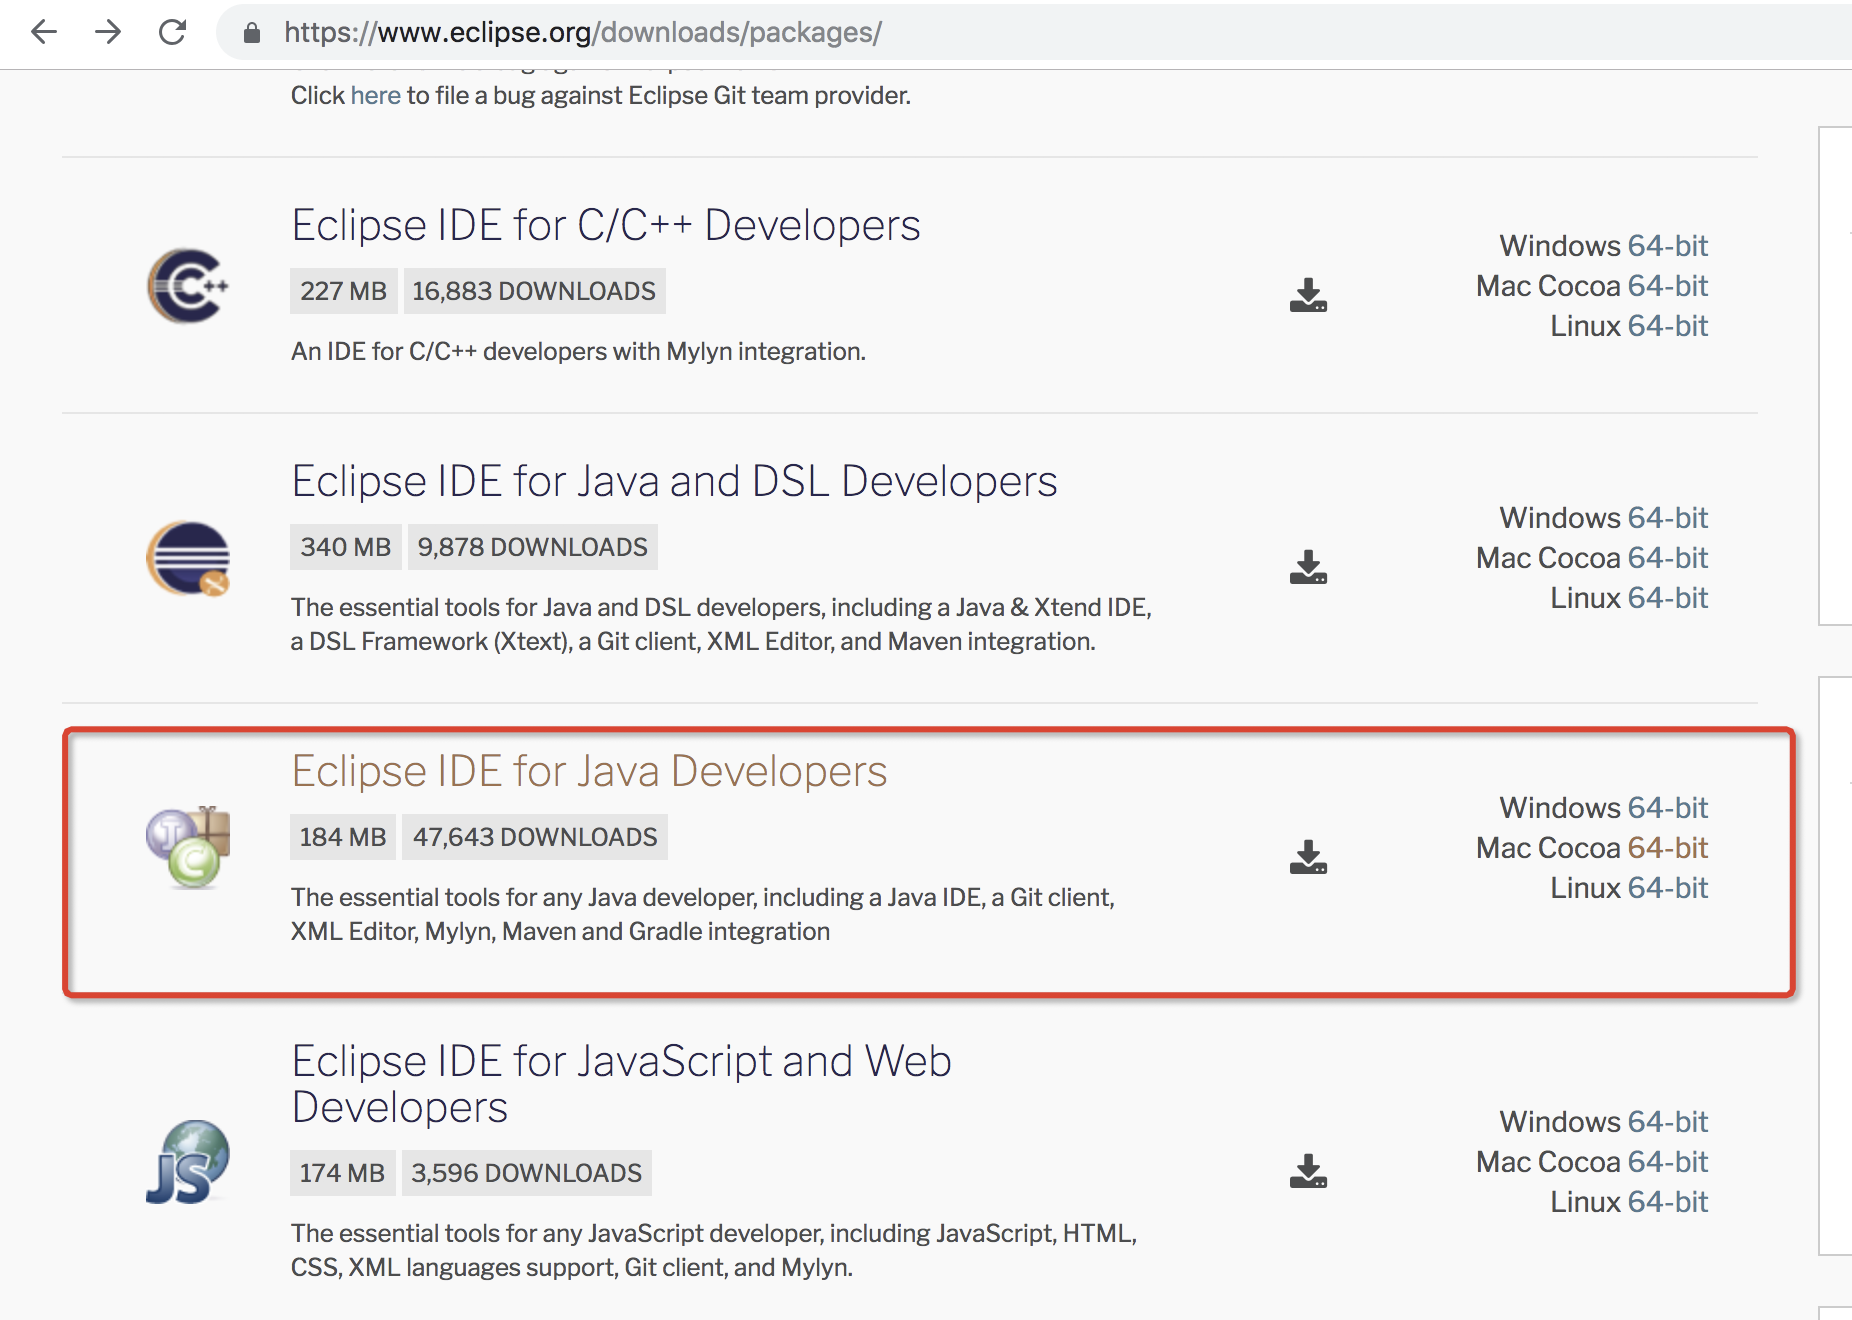Download Java Developers package for Mac Cocoa 64-bit
The image size is (1852, 1320).
pyautogui.click(x=1667, y=848)
